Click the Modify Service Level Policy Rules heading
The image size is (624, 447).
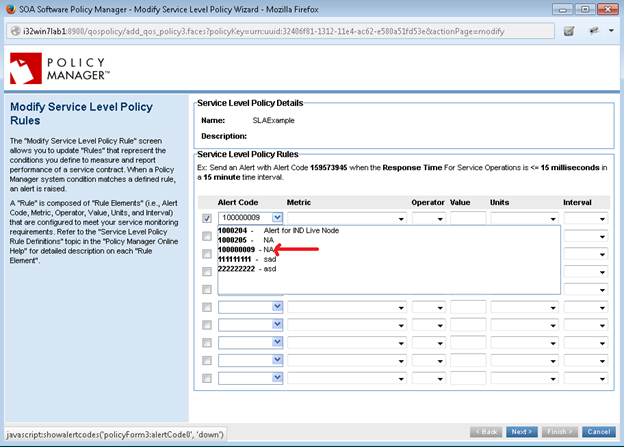81,113
